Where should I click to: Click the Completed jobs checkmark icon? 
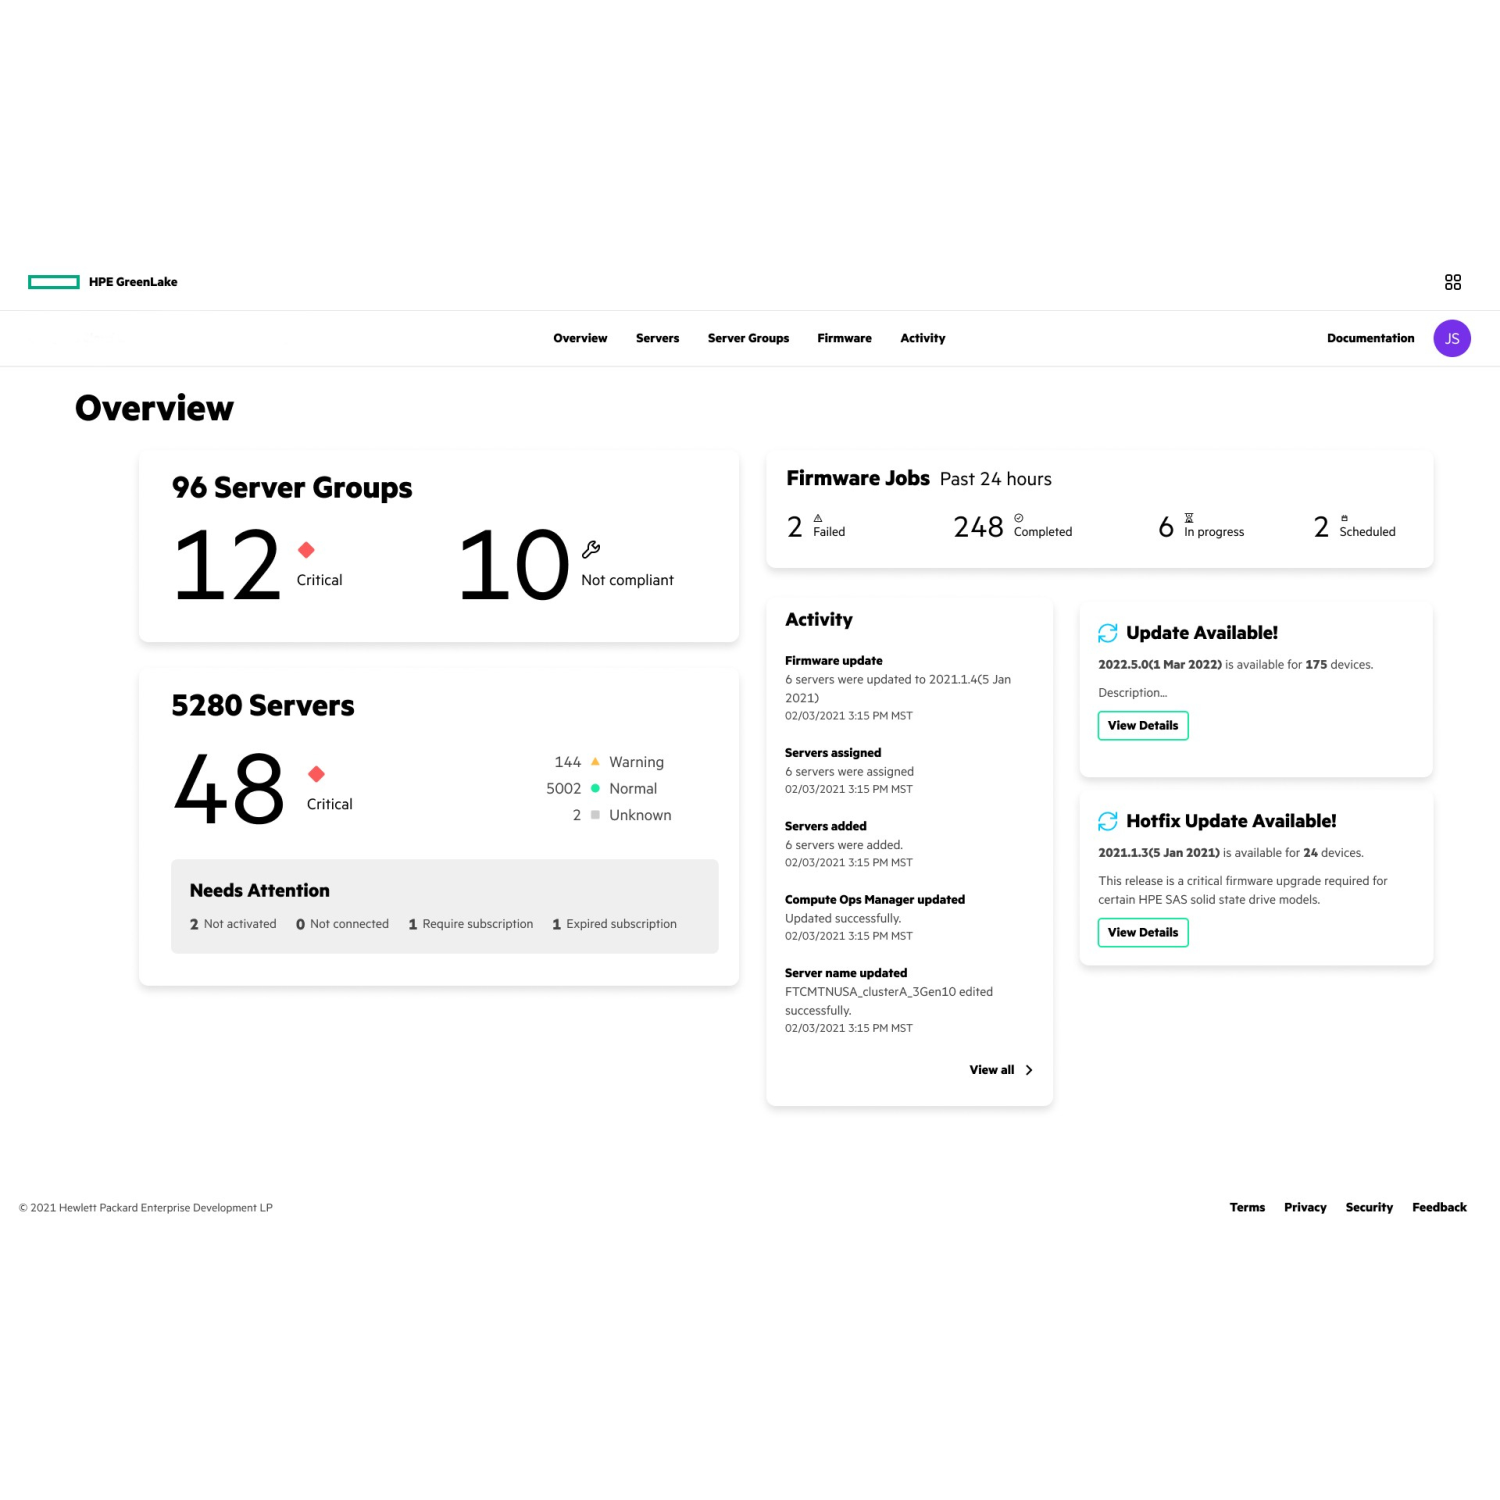coord(1018,518)
